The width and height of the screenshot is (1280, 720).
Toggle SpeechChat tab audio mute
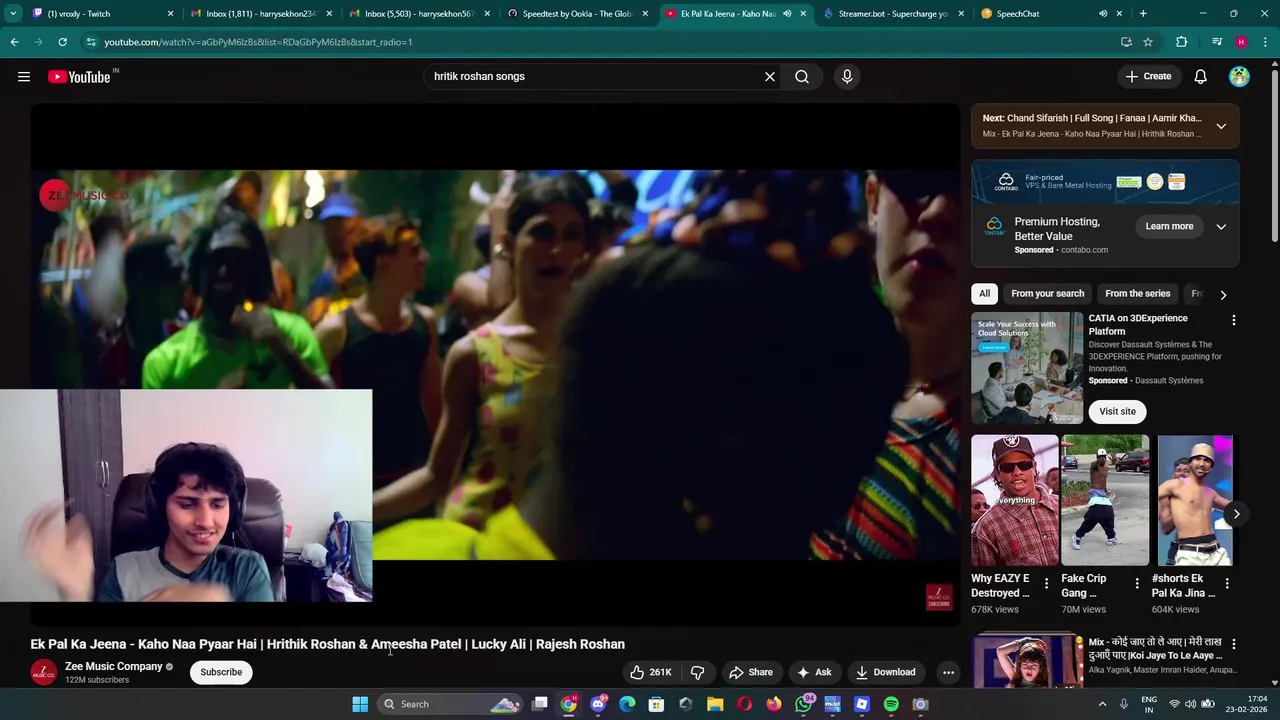coord(1103,14)
